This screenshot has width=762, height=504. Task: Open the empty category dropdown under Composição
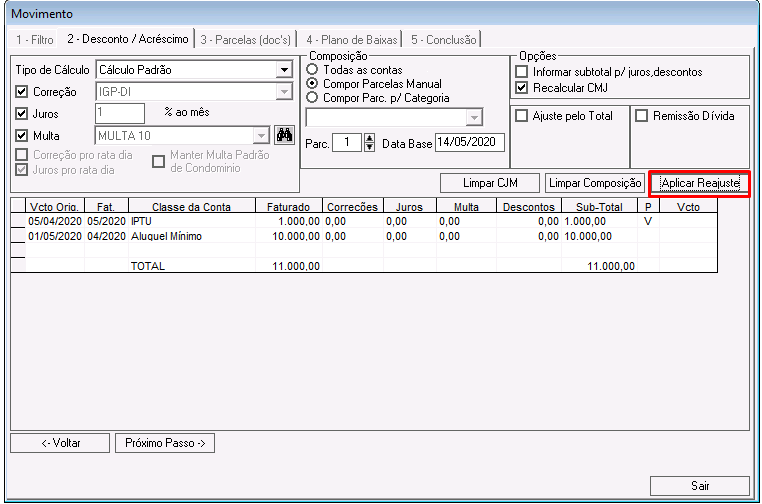[x=474, y=117]
